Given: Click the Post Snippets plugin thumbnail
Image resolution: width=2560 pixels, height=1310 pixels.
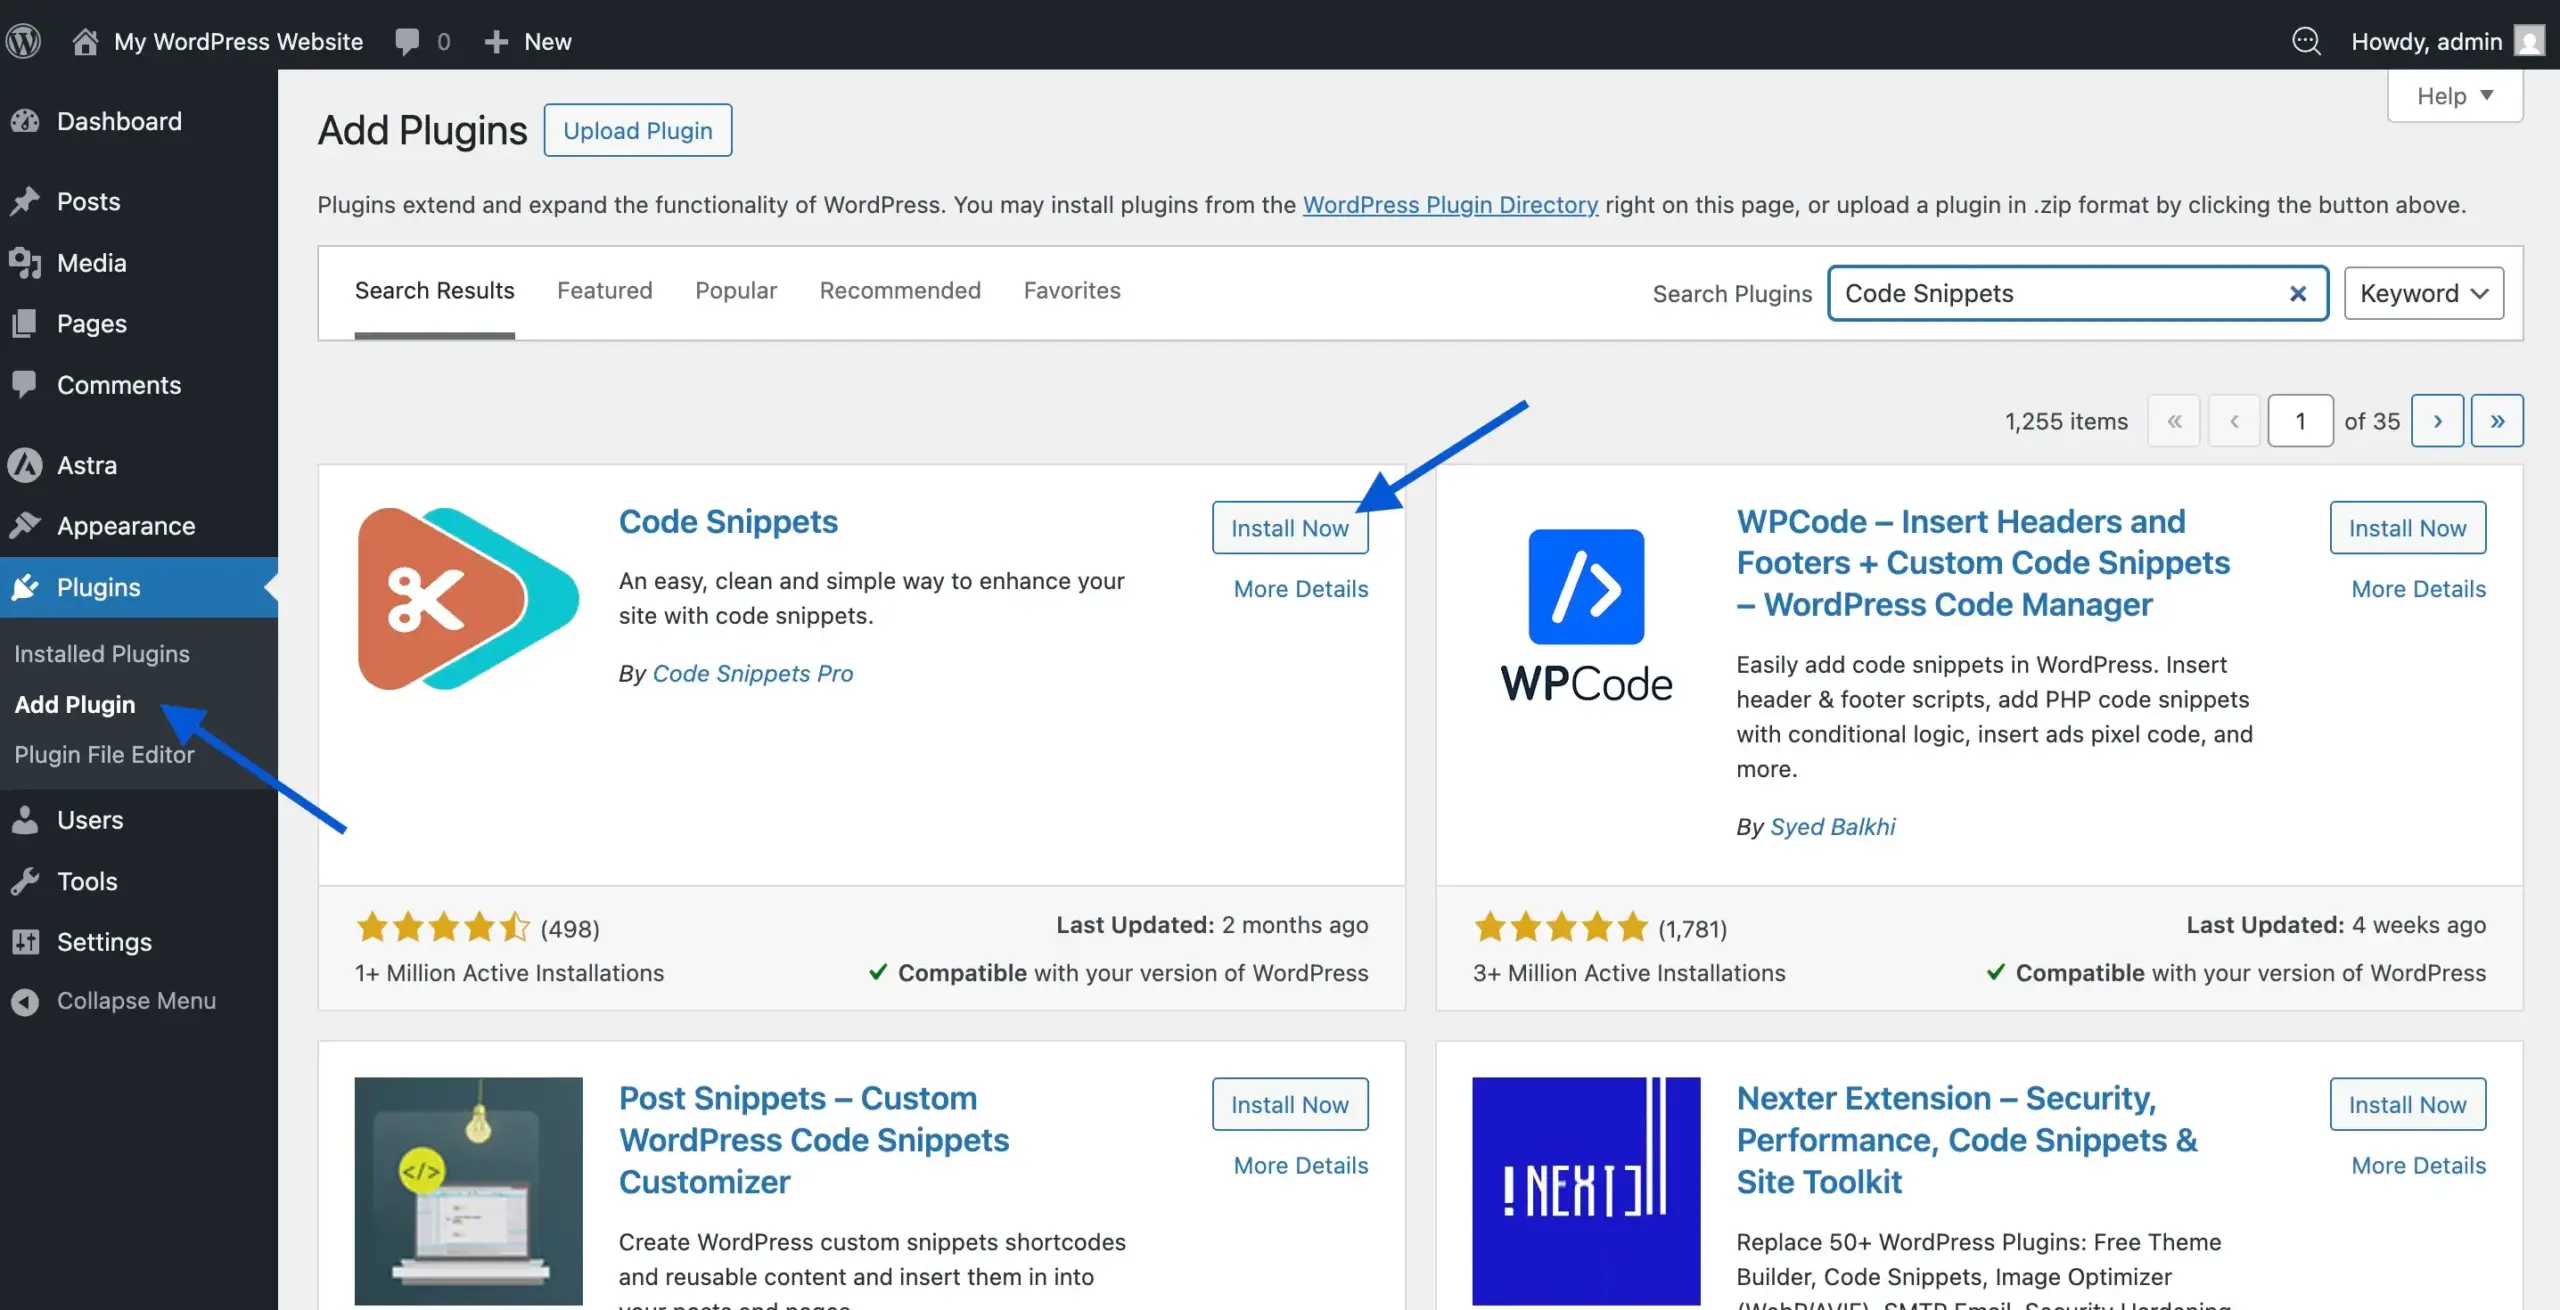Looking at the screenshot, I should [x=468, y=1190].
